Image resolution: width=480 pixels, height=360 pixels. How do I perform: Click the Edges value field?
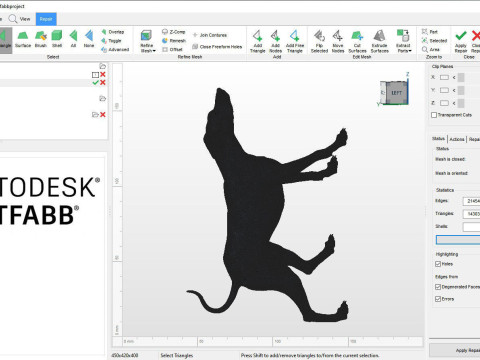point(471,201)
